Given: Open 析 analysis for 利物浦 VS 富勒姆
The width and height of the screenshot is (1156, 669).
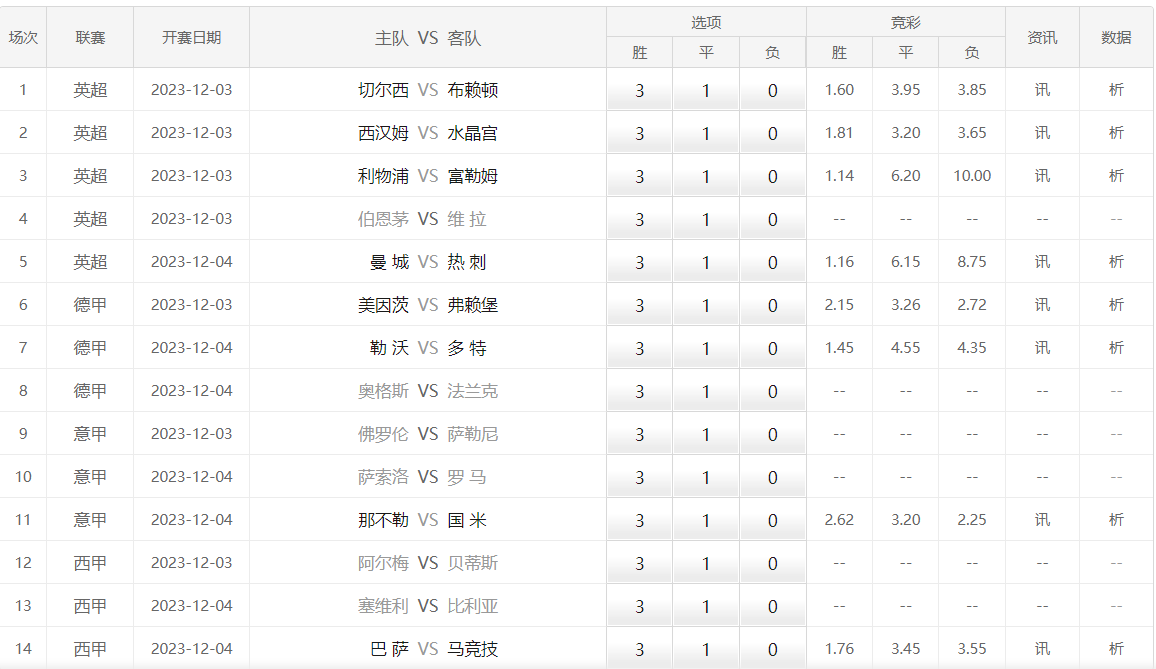Looking at the screenshot, I should point(1116,176).
